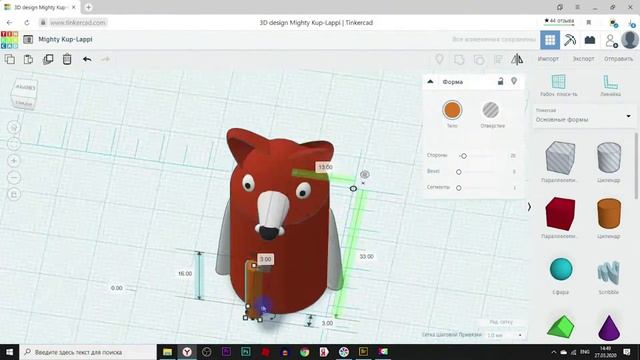Collapse the Shape panel arrow
The width and height of the screenshot is (640, 360).
(x=430, y=82)
